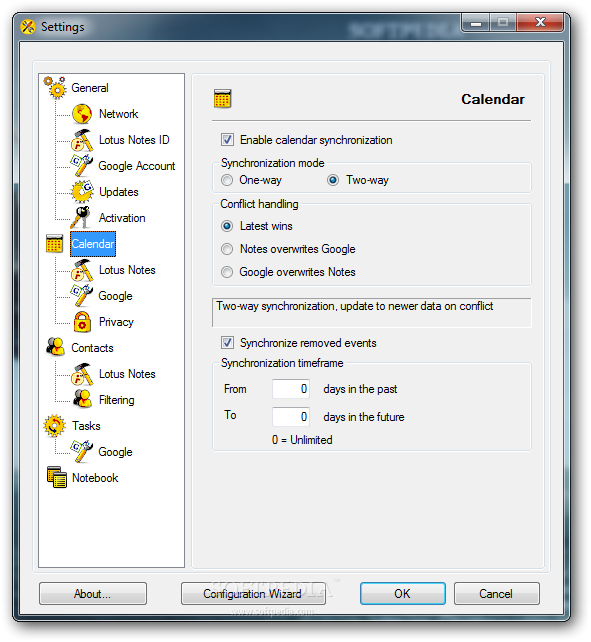
Task: Select Two-way synchronization mode
Action: (x=333, y=180)
